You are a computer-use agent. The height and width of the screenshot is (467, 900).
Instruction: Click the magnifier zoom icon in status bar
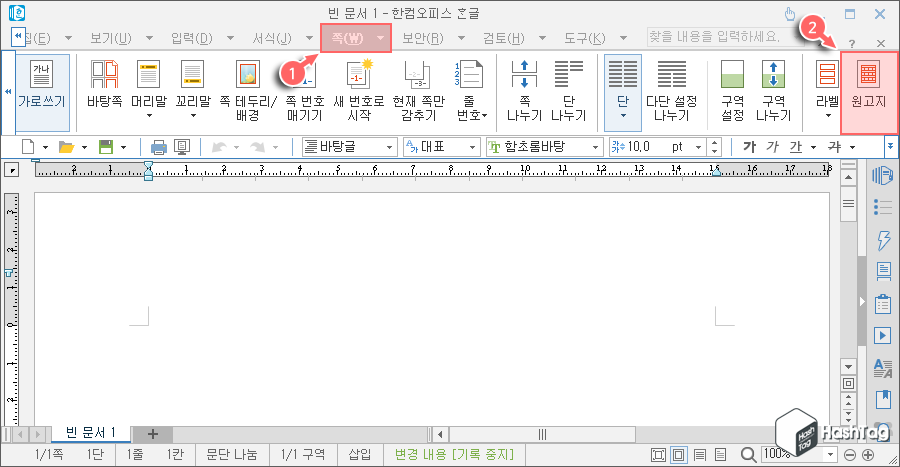(x=747, y=455)
